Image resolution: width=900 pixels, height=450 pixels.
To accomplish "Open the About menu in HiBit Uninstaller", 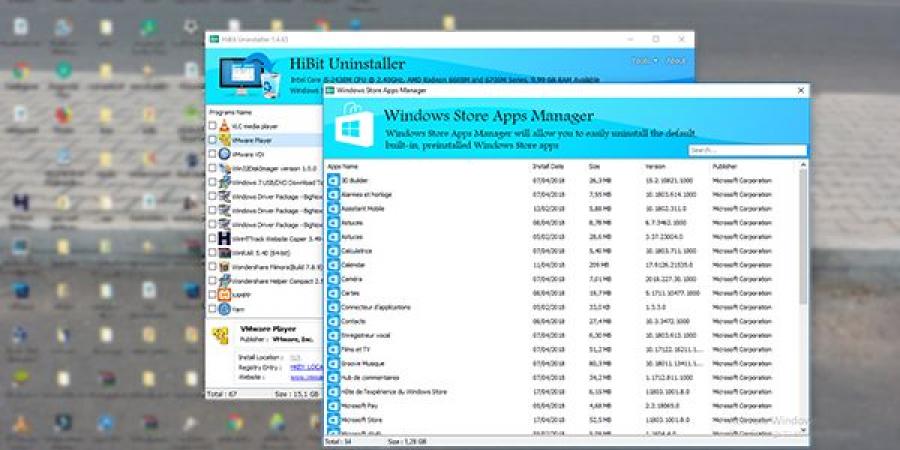I will pos(676,61).
